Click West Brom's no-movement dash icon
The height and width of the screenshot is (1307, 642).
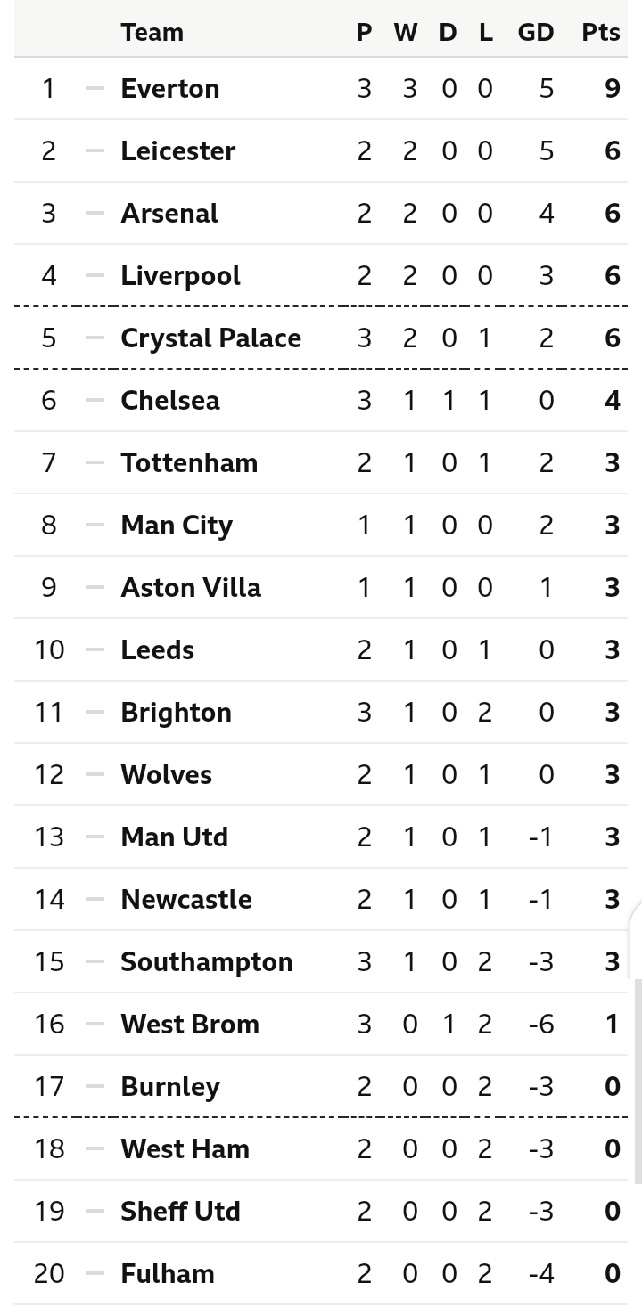pyautogui.click(x=95, y=1024)
